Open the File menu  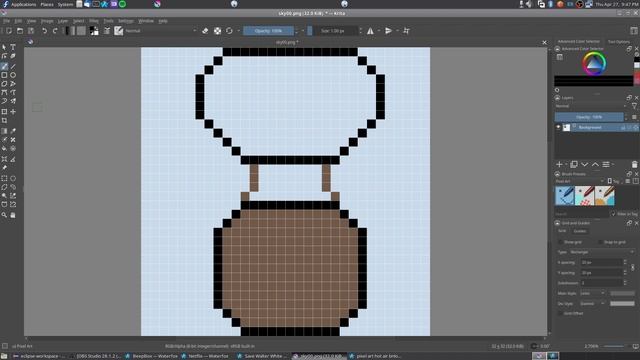[7, 21]
